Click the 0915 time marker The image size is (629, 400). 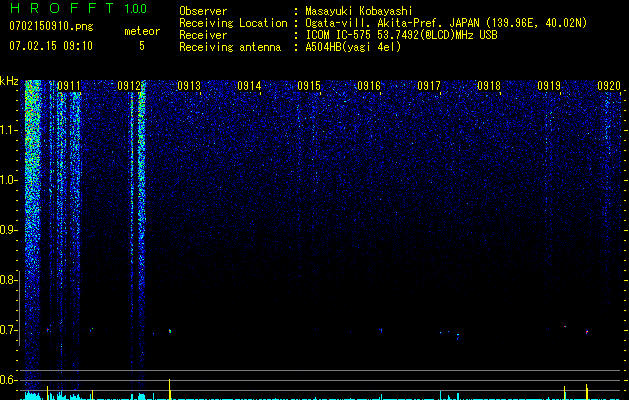(309, 86)
